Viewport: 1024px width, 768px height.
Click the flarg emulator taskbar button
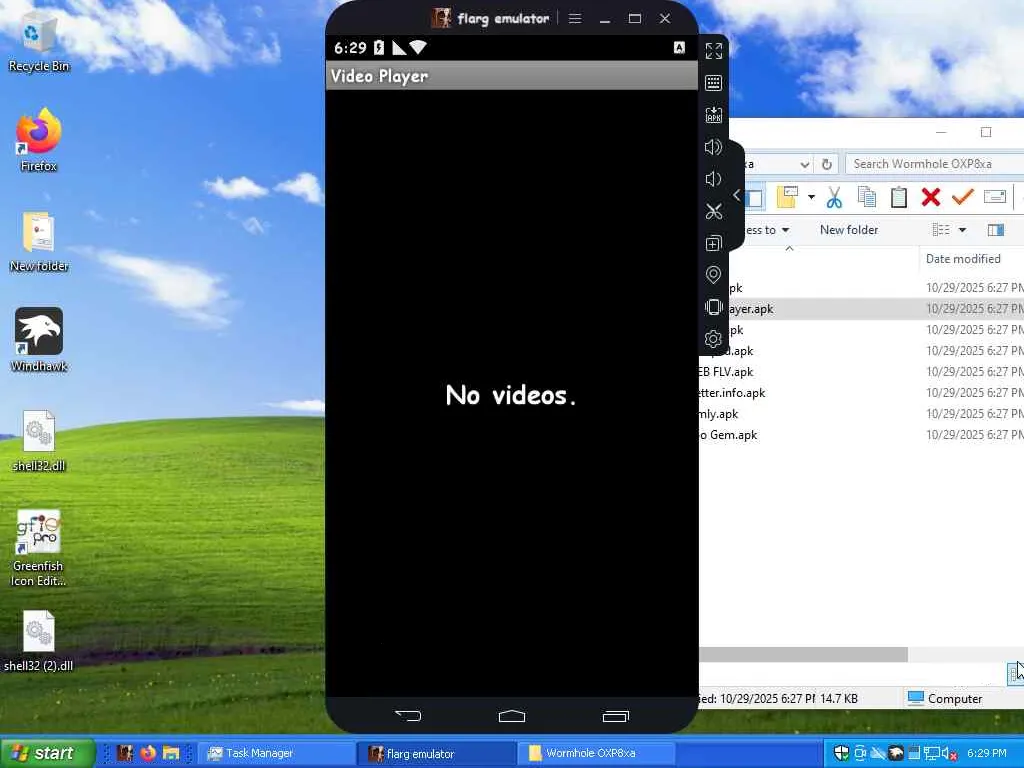tap(436, 753)
